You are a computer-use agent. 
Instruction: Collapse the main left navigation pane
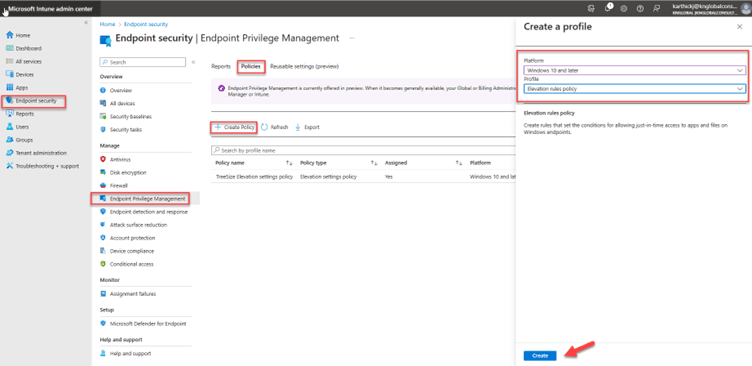point(86,23)
